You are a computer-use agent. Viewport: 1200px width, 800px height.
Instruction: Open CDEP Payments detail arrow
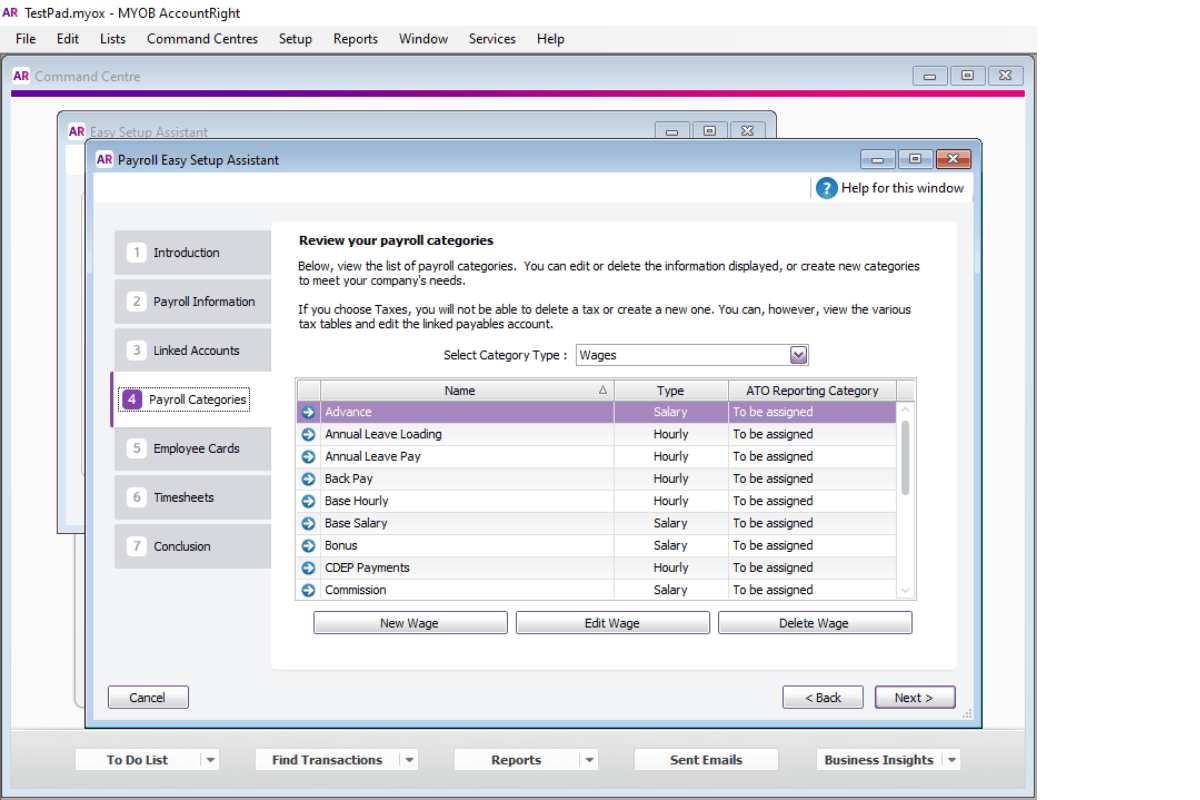click(x=307, y=567)
